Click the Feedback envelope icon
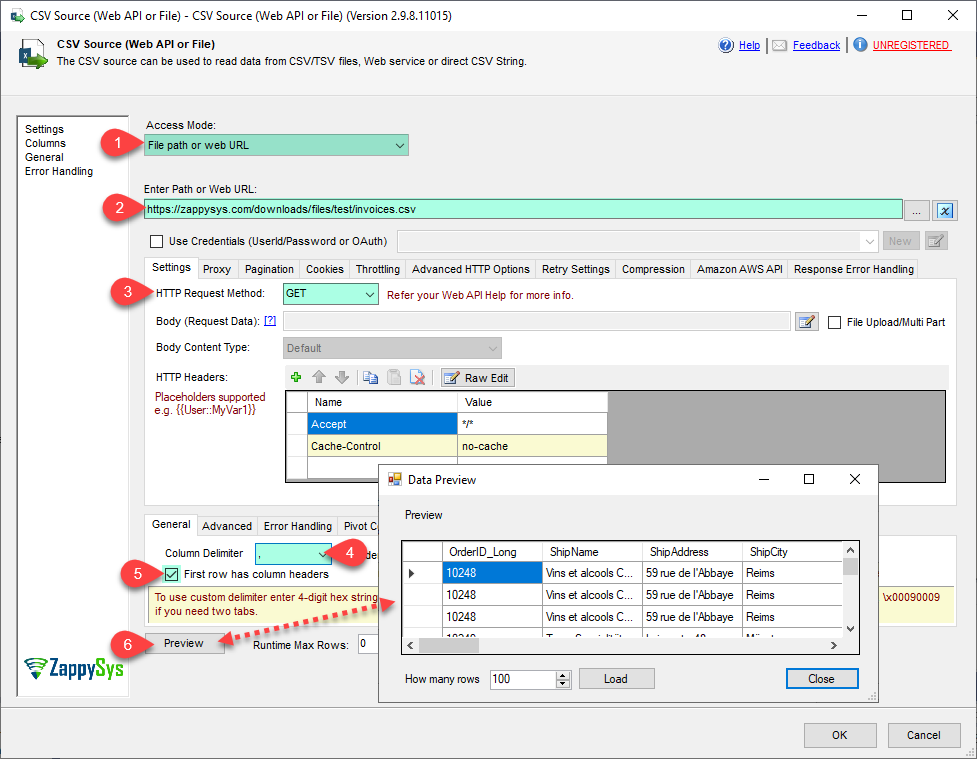 pyautogui.click(x=779, y=45)
